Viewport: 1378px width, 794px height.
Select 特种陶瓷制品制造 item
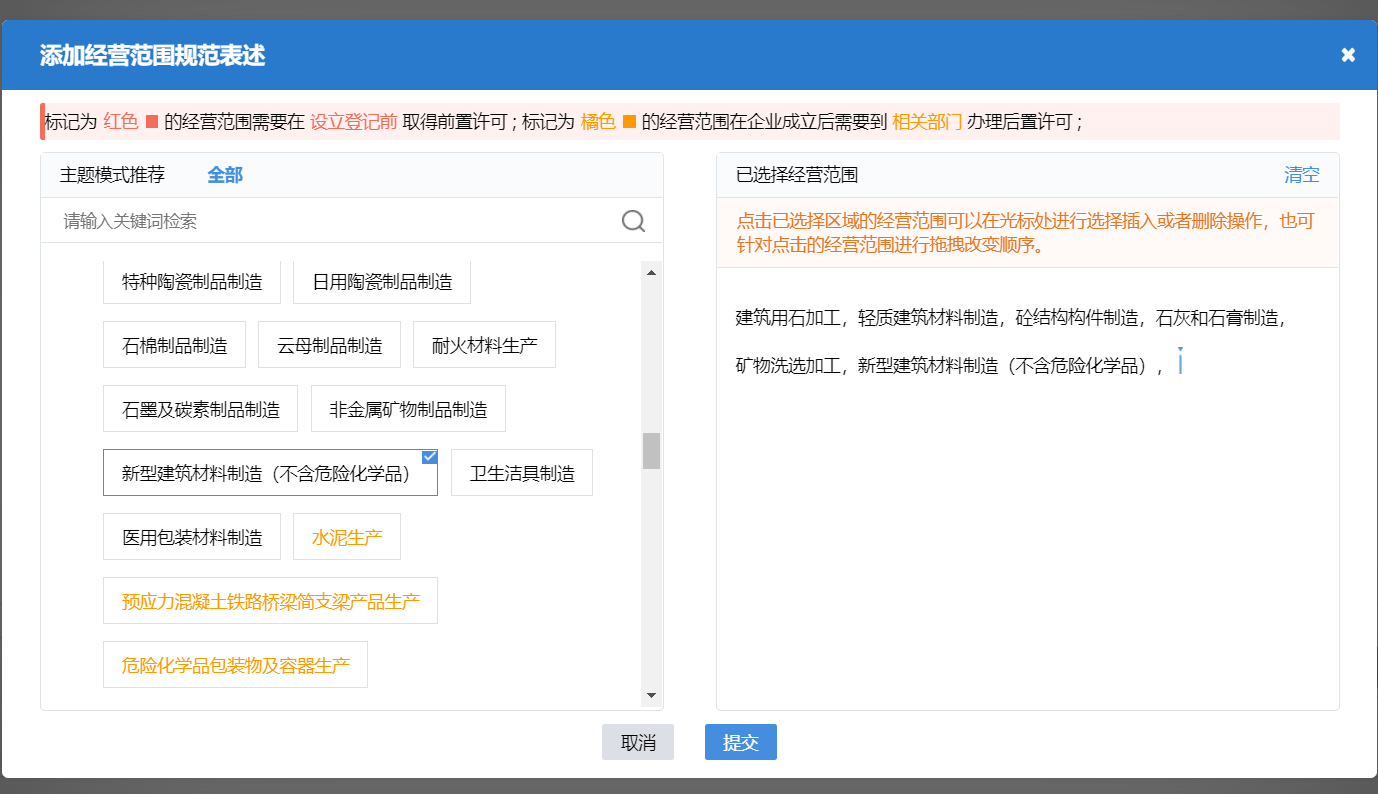pos(191,281)
